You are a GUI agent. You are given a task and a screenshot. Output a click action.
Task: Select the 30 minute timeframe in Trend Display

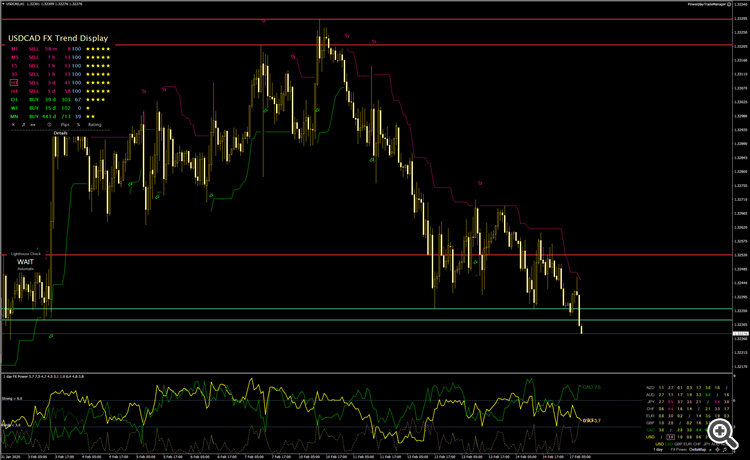(14, 74)
